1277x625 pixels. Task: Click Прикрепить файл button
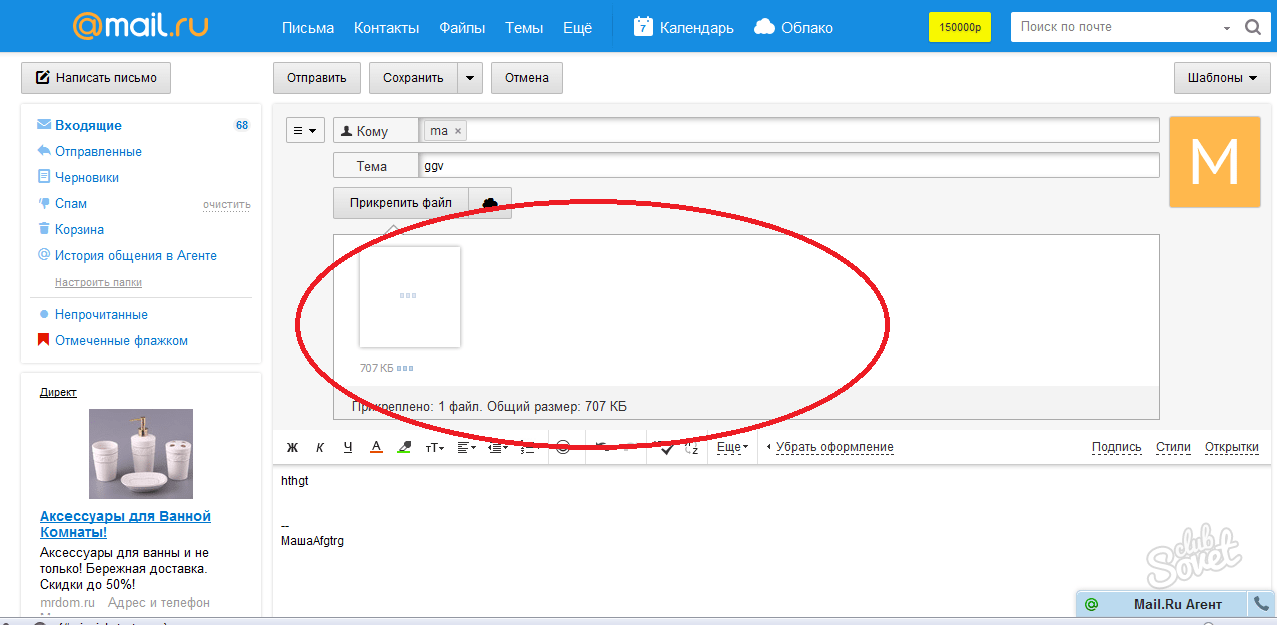coord(401,203)
